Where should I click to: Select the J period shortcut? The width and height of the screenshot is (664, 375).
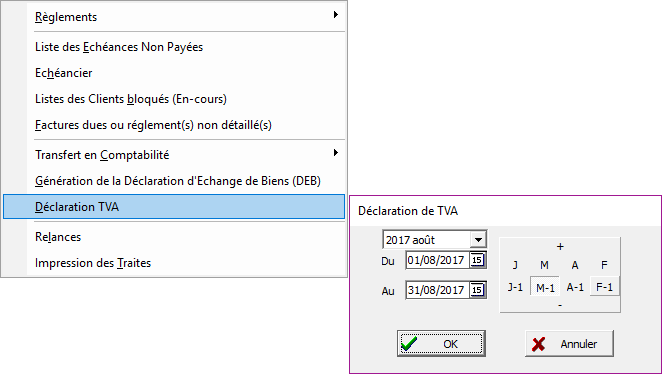[x=515, y=265]
